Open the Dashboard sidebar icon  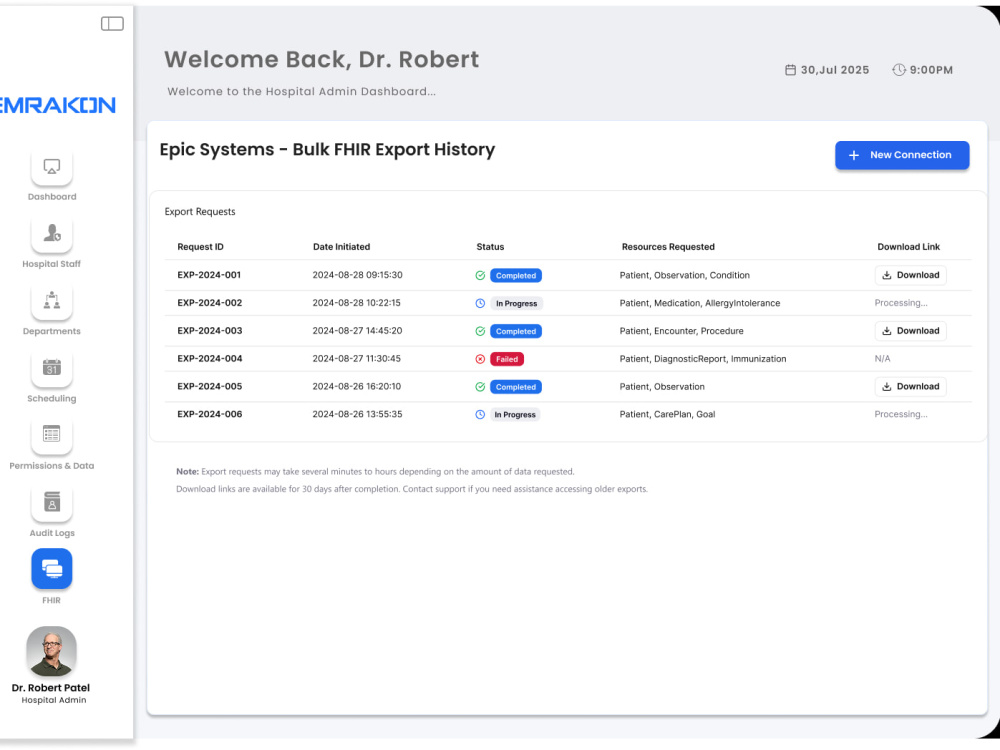coord(52,167)
